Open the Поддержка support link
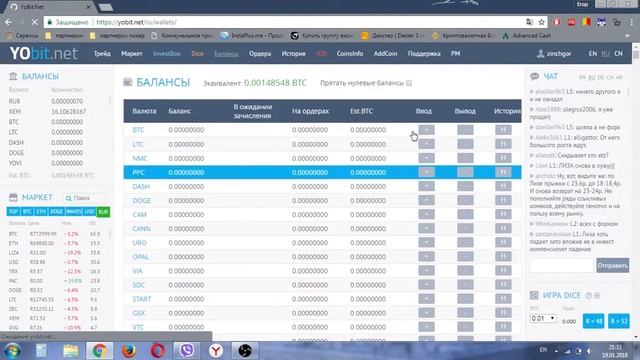 pyautogui.click(x=424, y=53)
